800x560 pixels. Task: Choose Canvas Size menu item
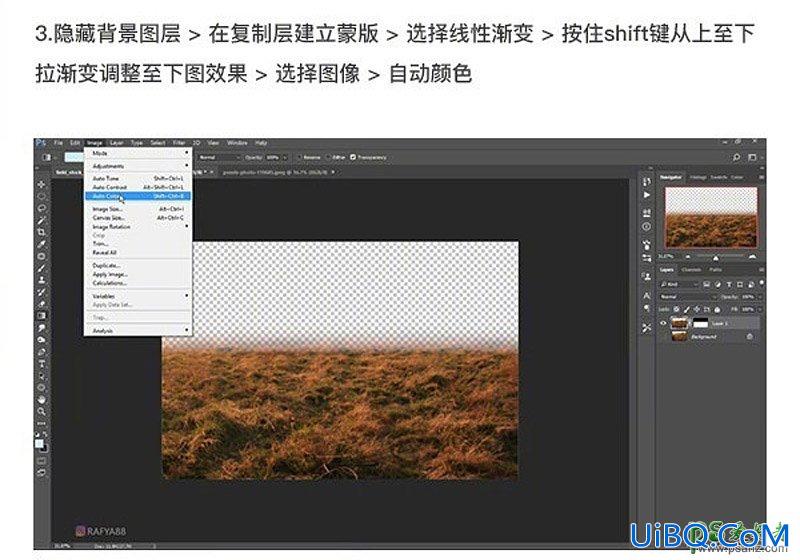138,218
